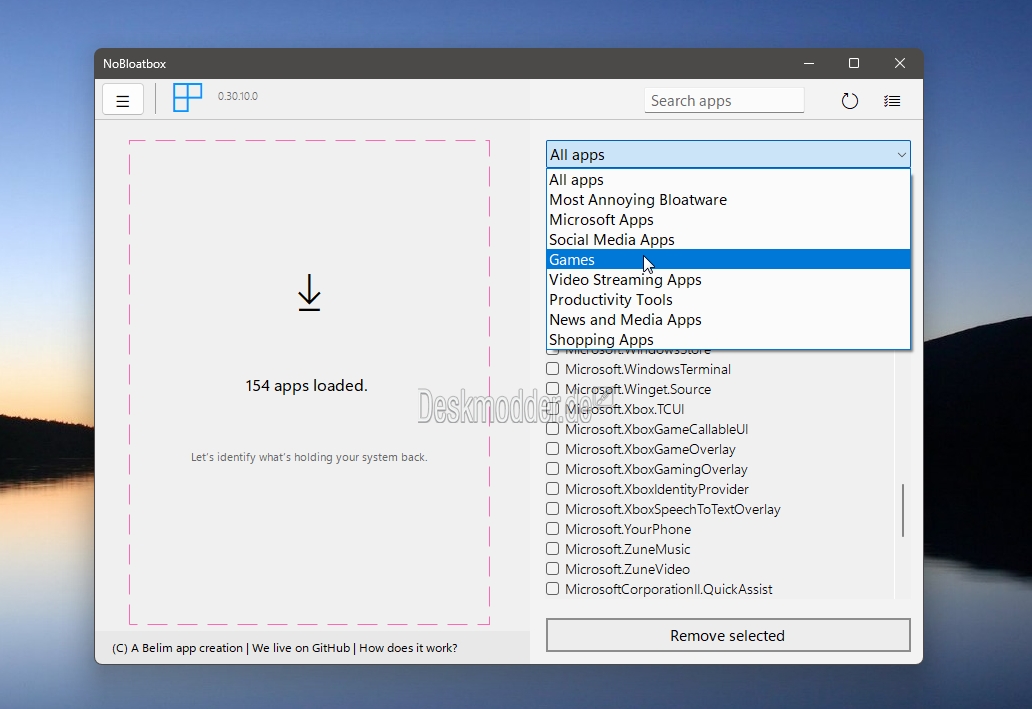Mark Microsoft.YourPhone for removal
1032x709 pixels.
(553, 529)
